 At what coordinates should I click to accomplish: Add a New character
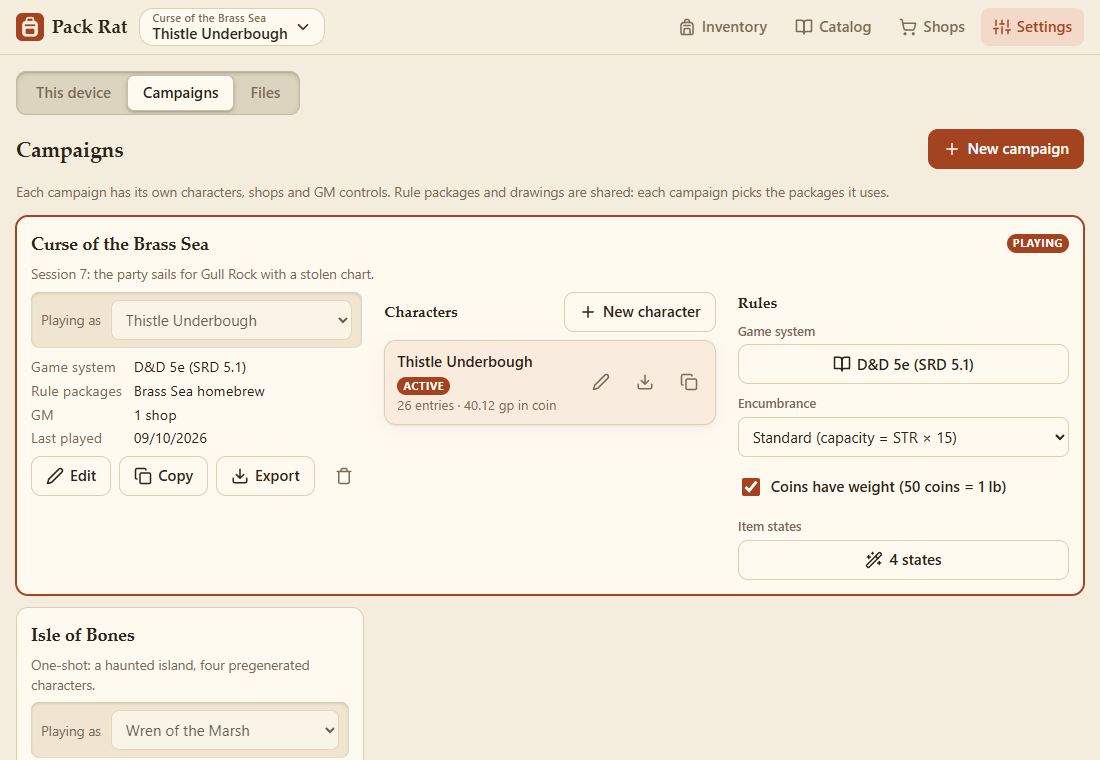640,312
